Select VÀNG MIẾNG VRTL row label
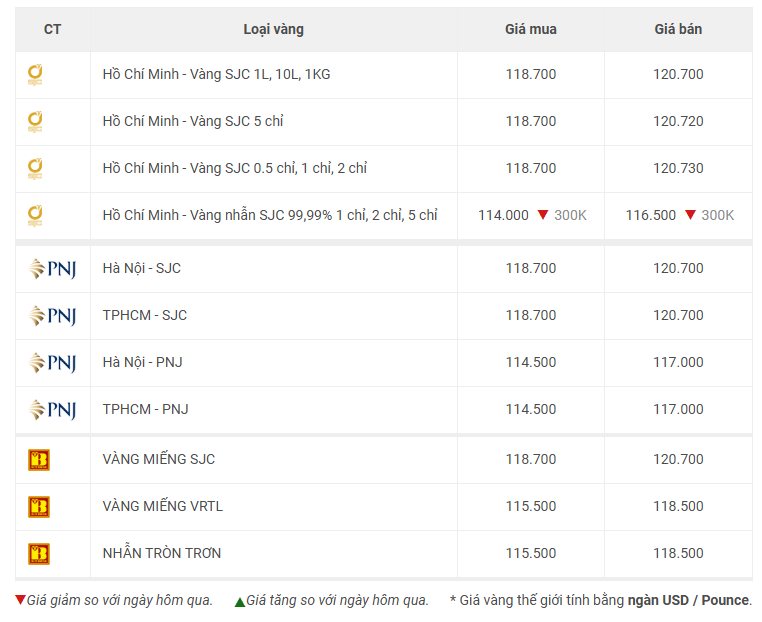 163,506
